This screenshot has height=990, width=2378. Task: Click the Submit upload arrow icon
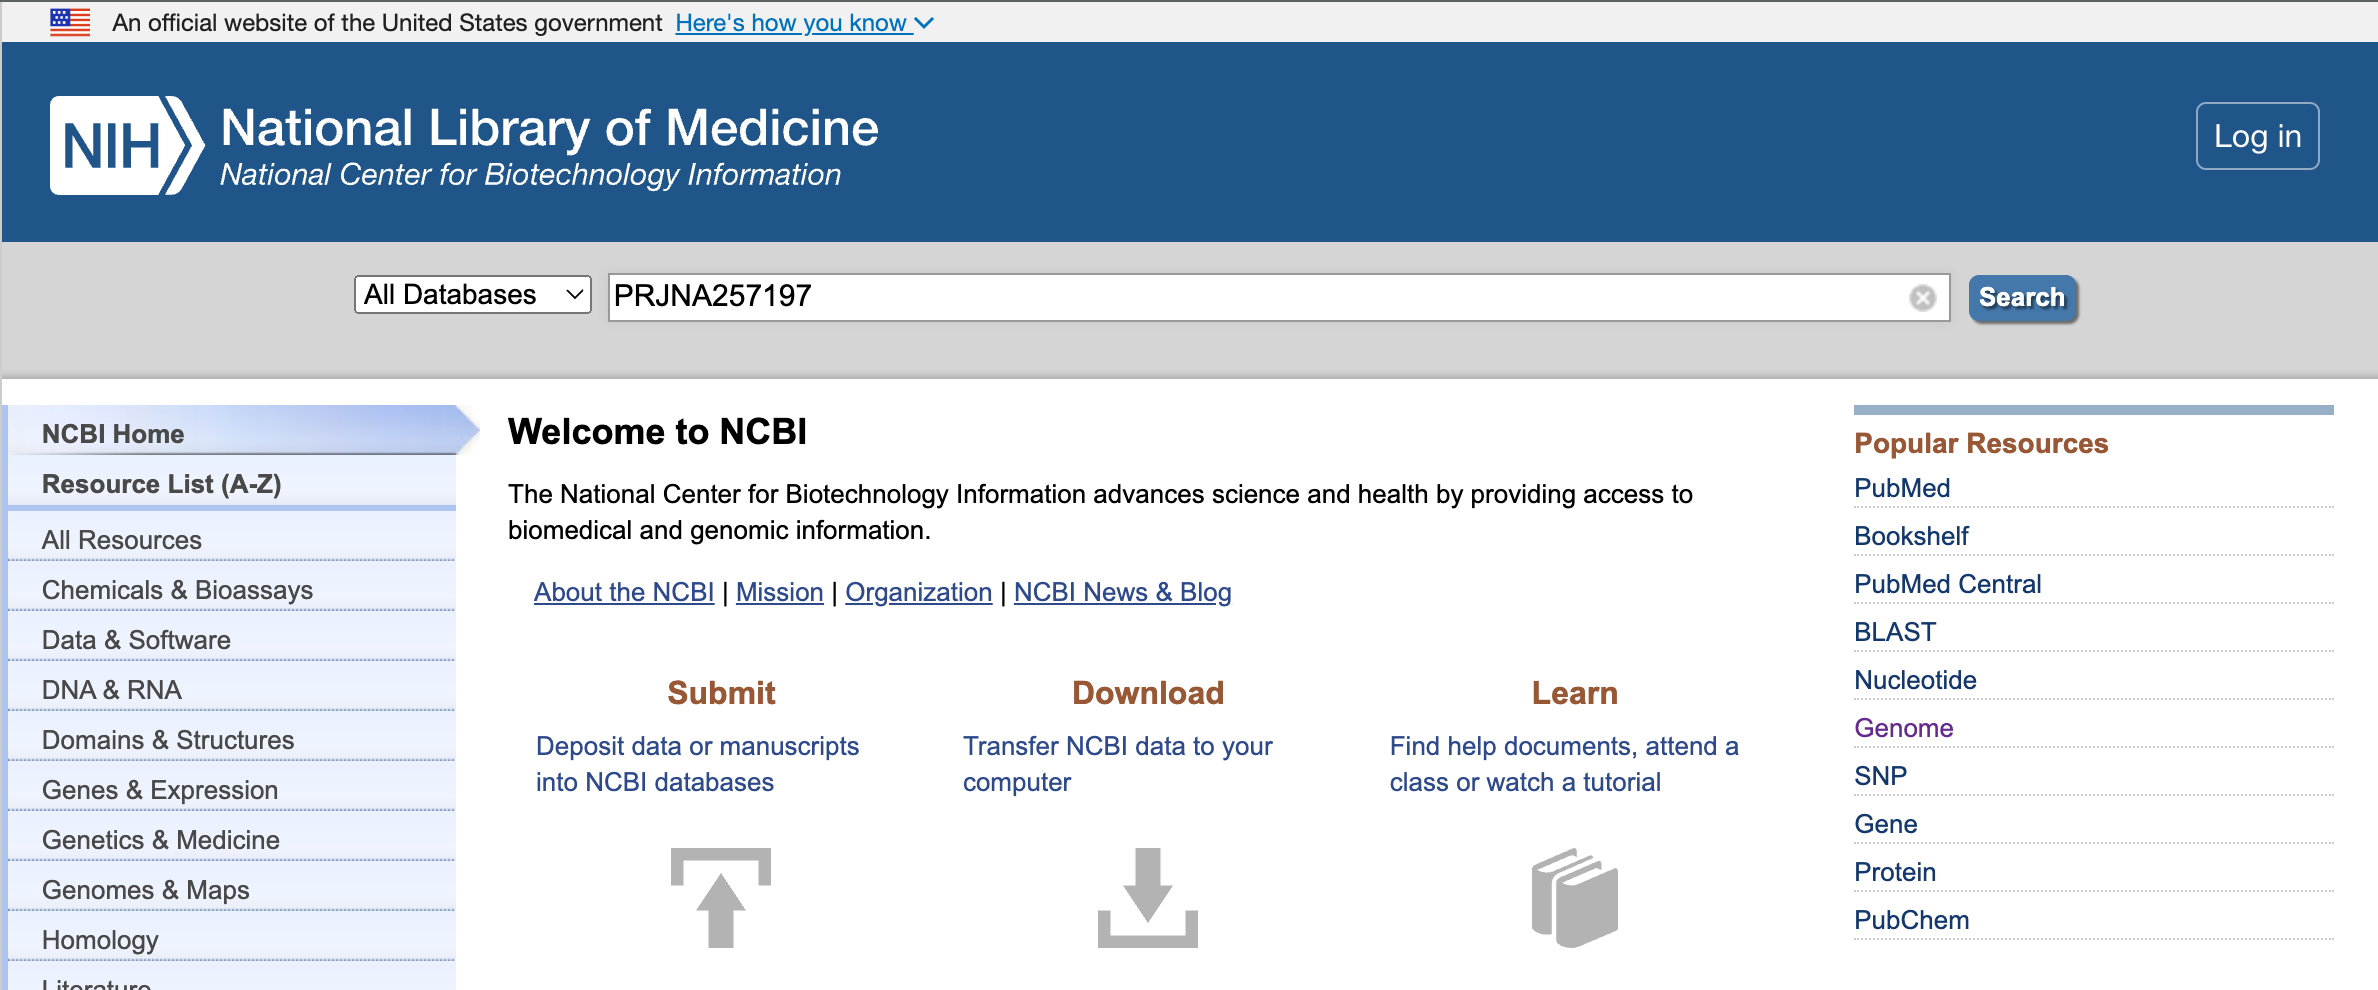pyautogui.click(x=720, y=897)
